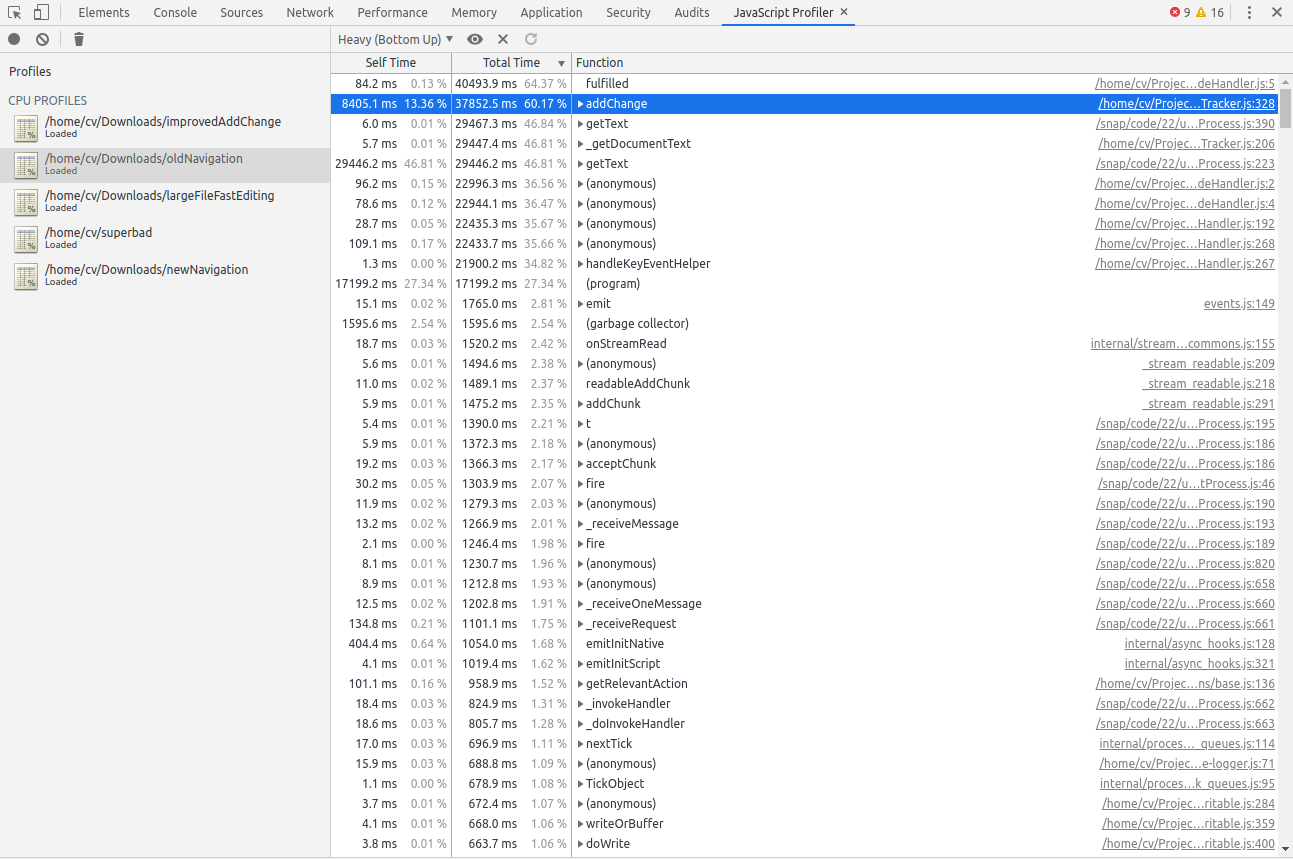This screenshot has height=859, width=1293.
Task: Restore all functions with the refresh icon
Action: pyautogui.click(x=530, y=39)
